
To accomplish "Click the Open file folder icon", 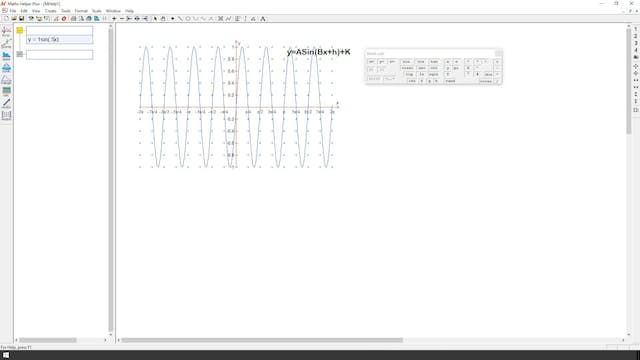I will click(x=14, y=18).
